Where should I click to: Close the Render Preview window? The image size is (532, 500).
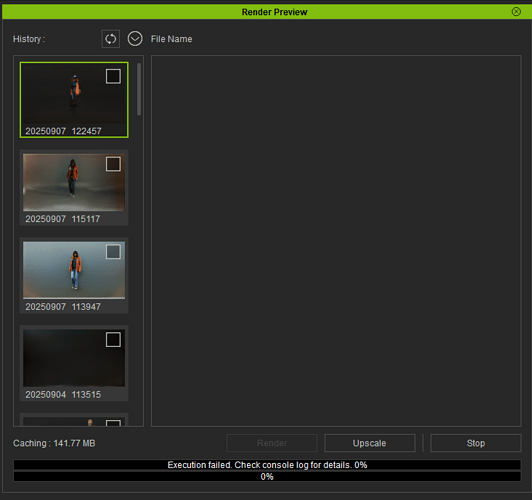(x=516, y=12)
